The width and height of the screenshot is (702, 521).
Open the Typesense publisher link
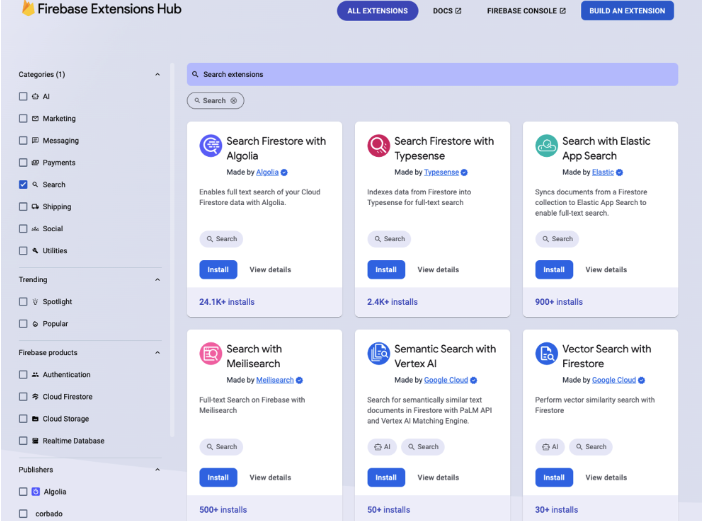441,172
